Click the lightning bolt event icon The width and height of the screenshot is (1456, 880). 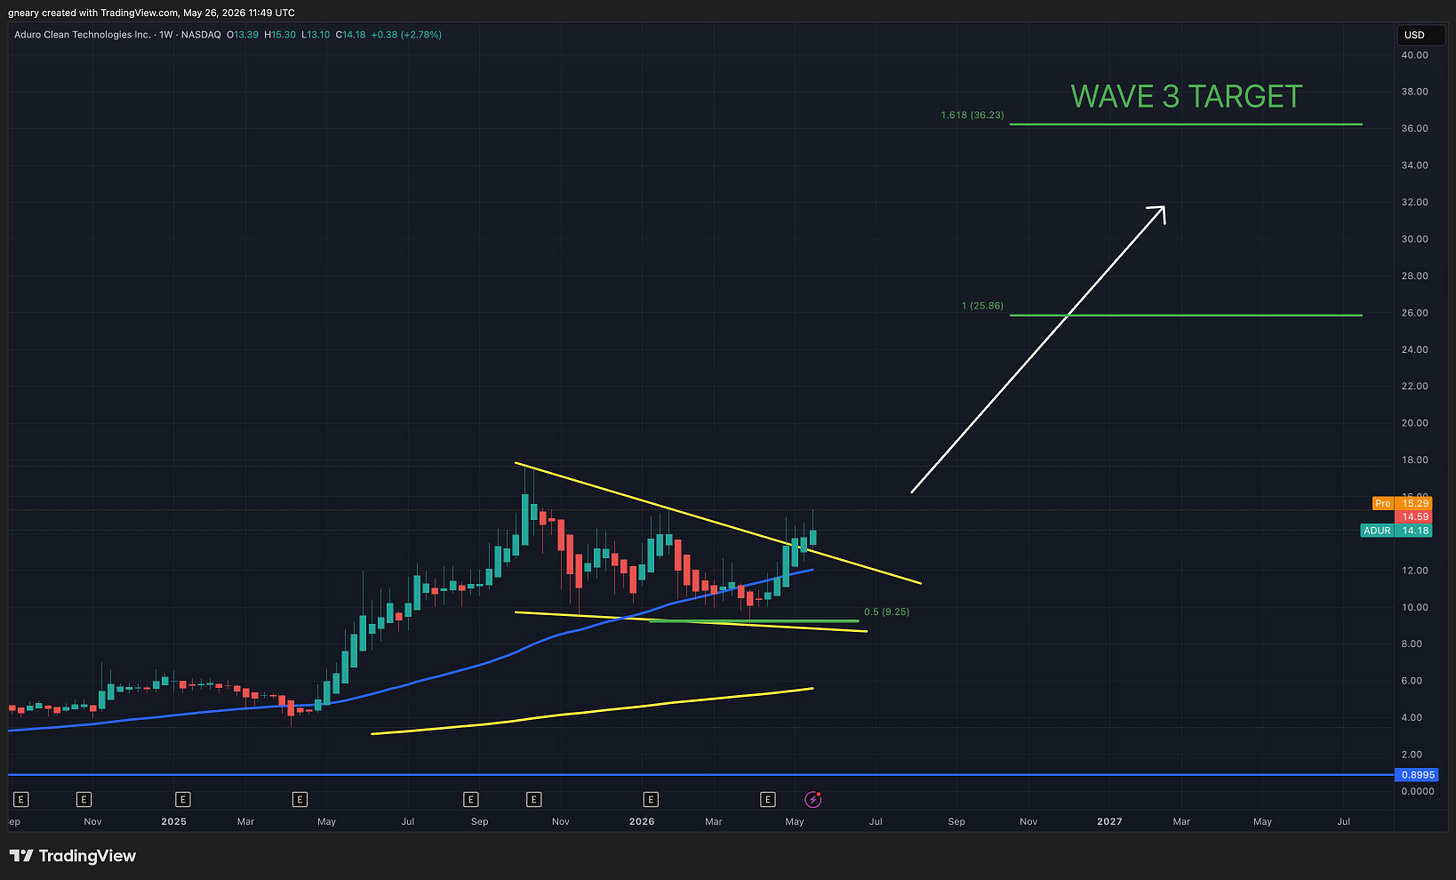tap(813, 799)
